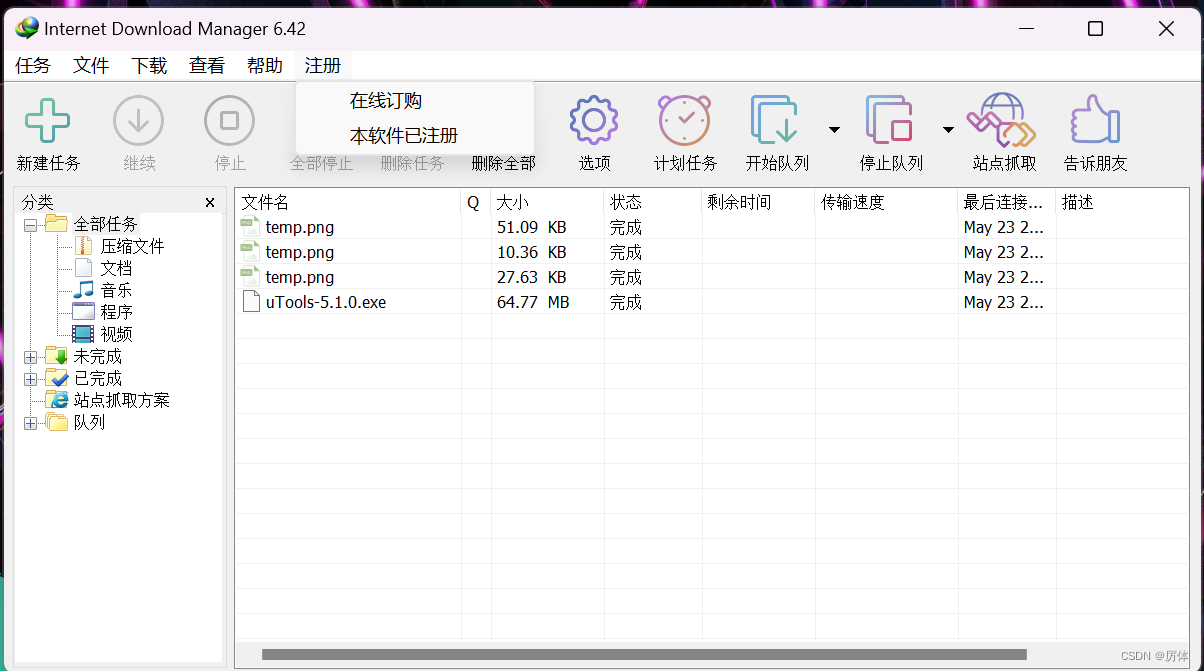The image size is (1204, 671).
Task: Sort by the 大小 column header
Action: pos(547,202)
